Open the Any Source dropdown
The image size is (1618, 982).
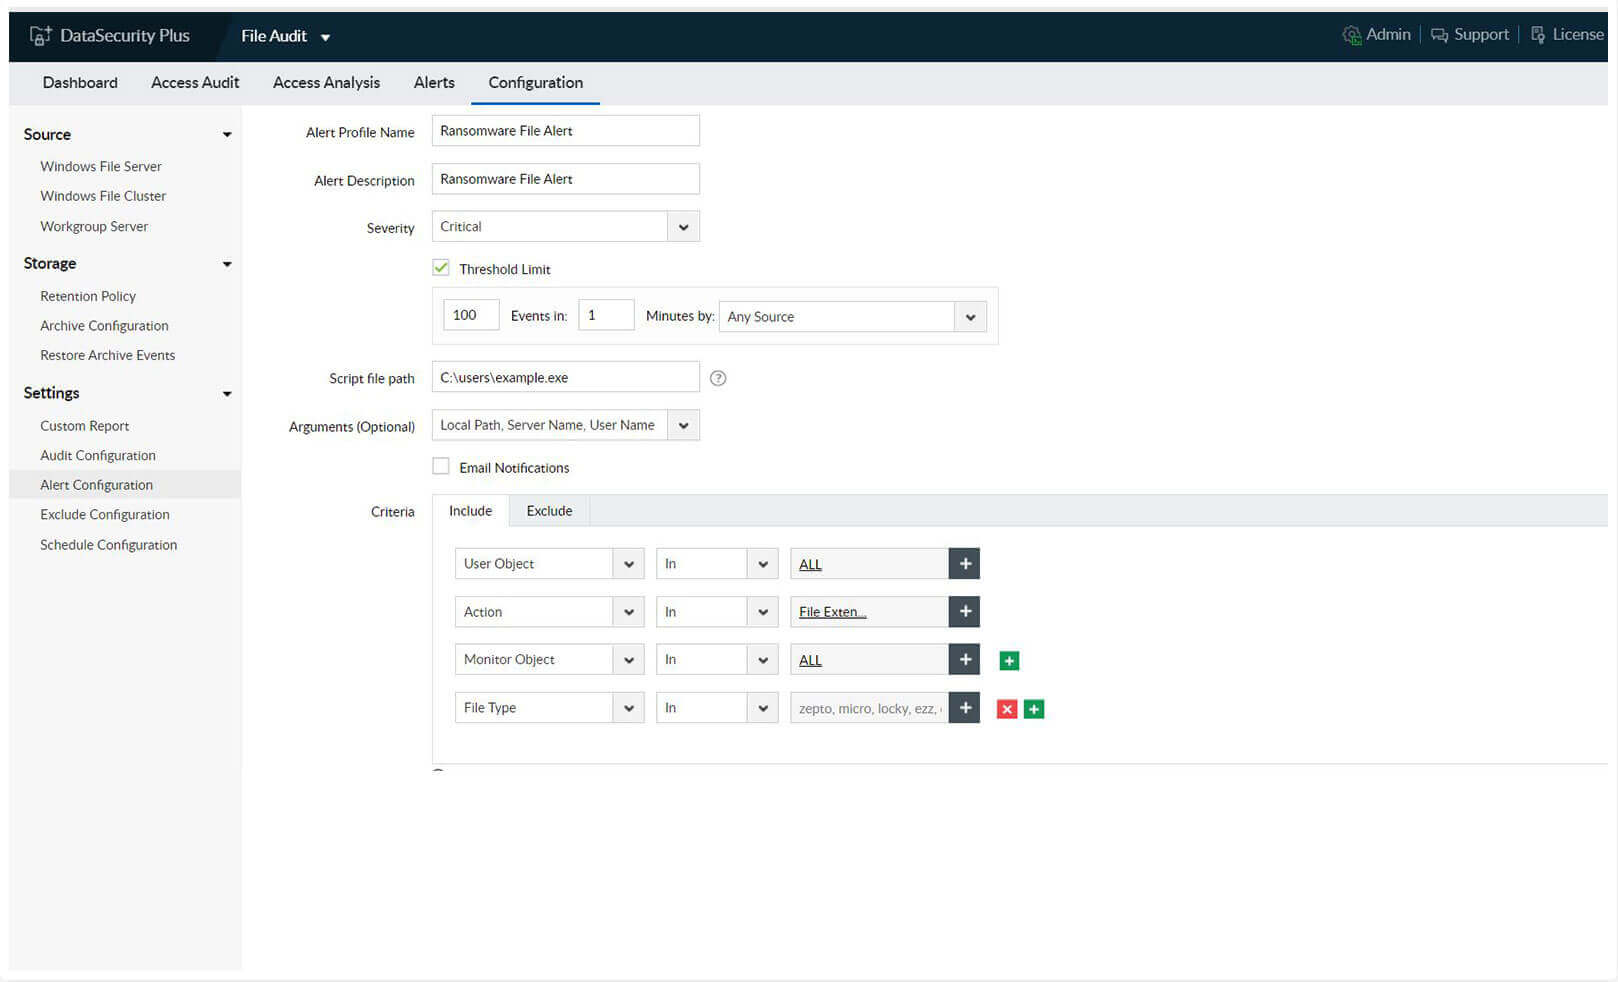point(969,316)
